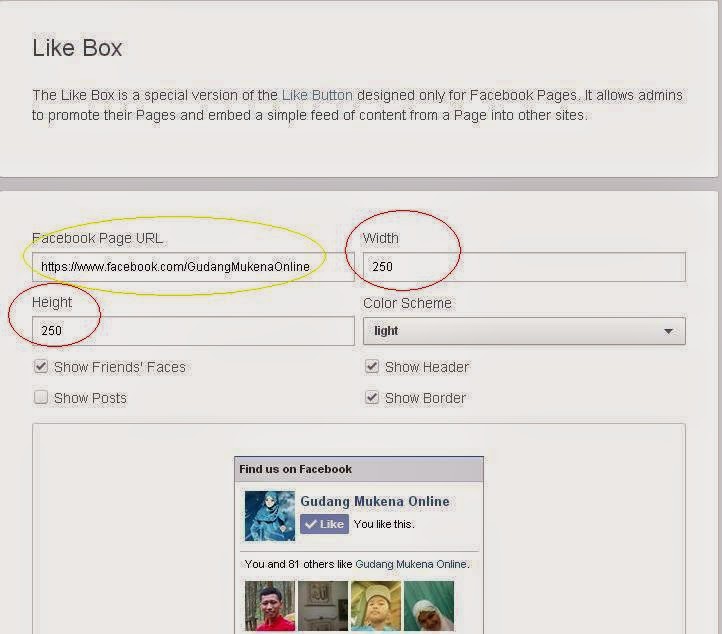This screenshot has width=722, height=634.
Task: Open the Like Button link in description
Action: pos(317,95)
